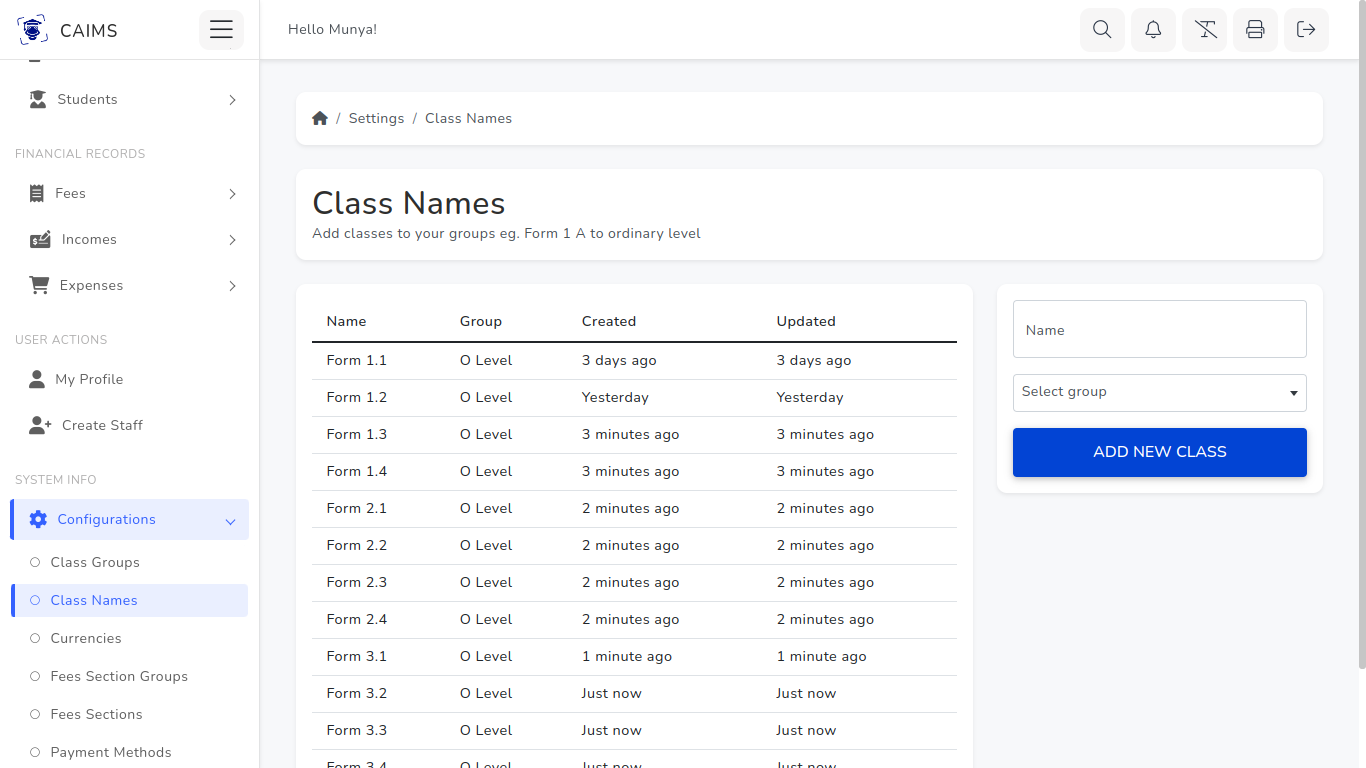Click the text format toolbar icon
Screen dimensions: 1366x768
click(1204, 30)
